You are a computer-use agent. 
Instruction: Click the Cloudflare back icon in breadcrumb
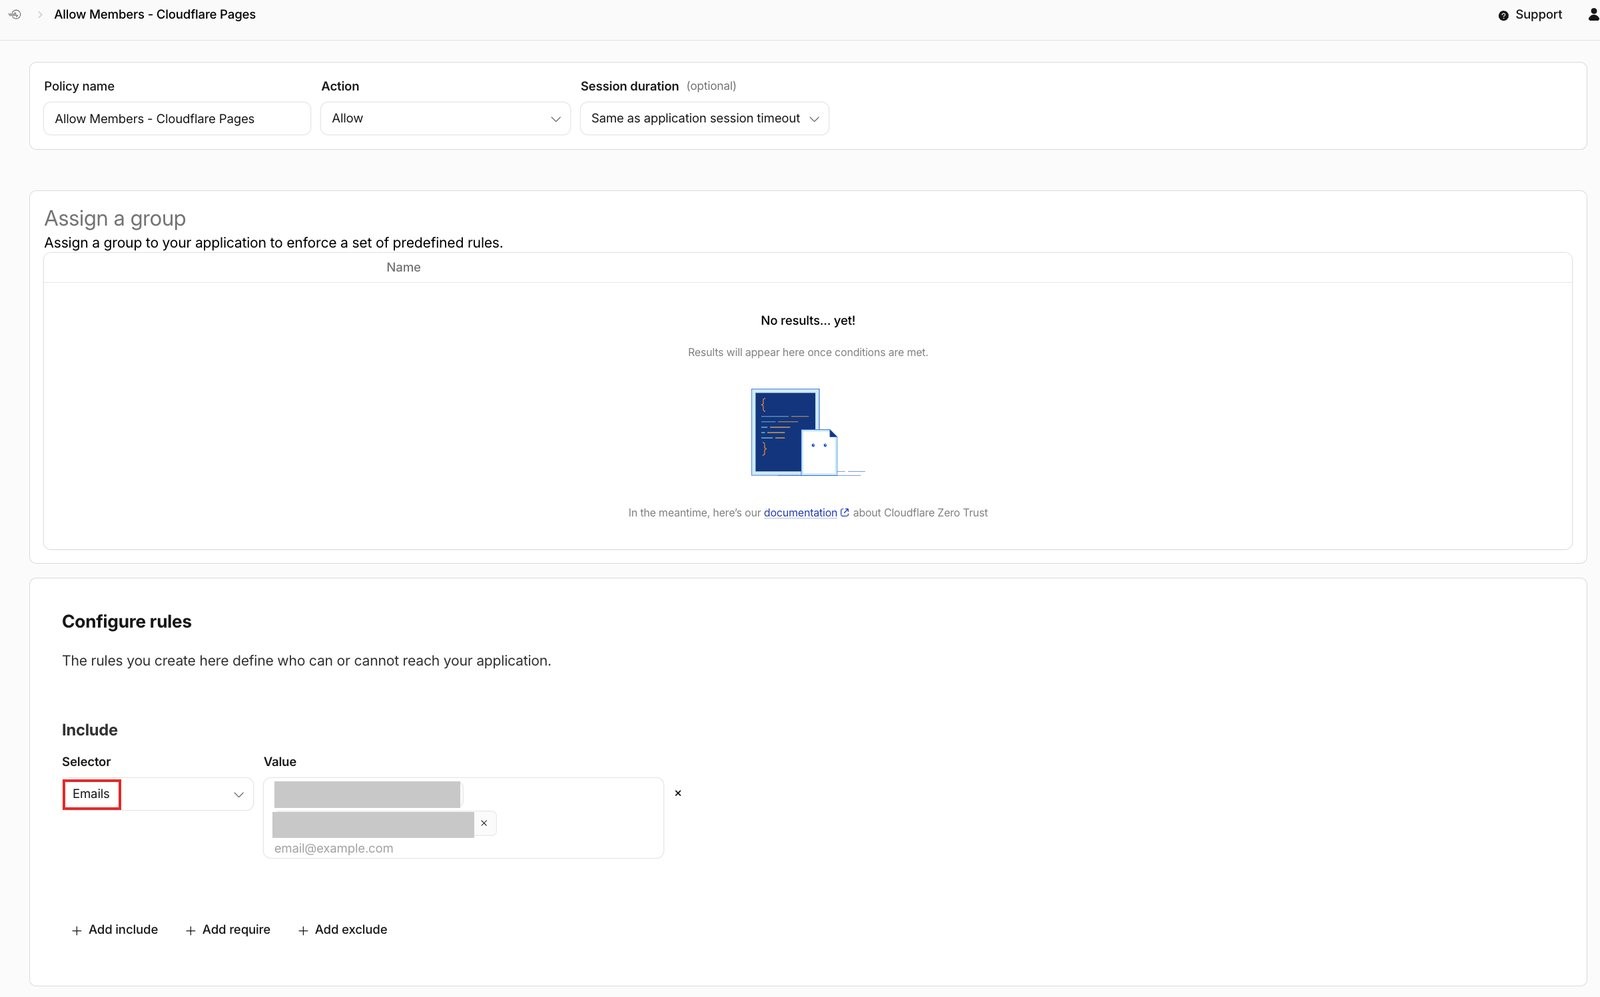pos(14,14)
